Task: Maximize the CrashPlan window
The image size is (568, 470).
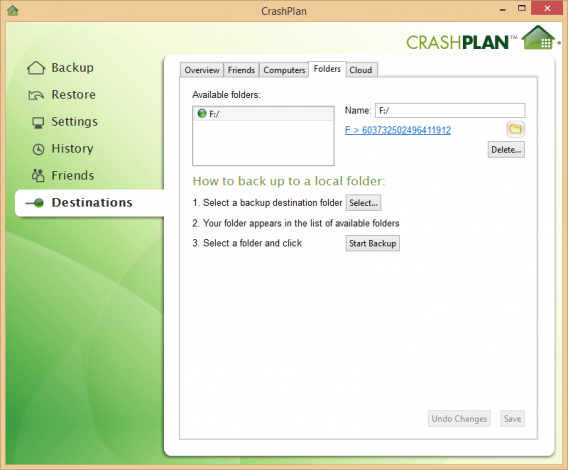Action: click(x=522, y=8)
